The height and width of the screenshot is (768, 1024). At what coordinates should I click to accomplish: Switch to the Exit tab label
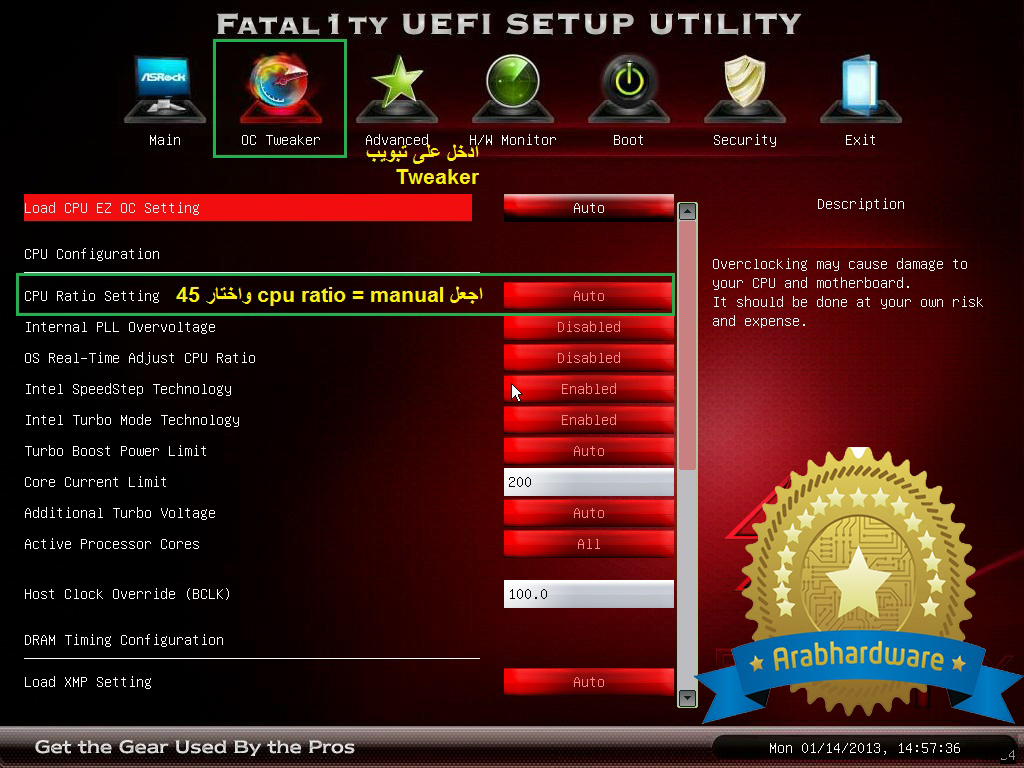pos(860,140)
